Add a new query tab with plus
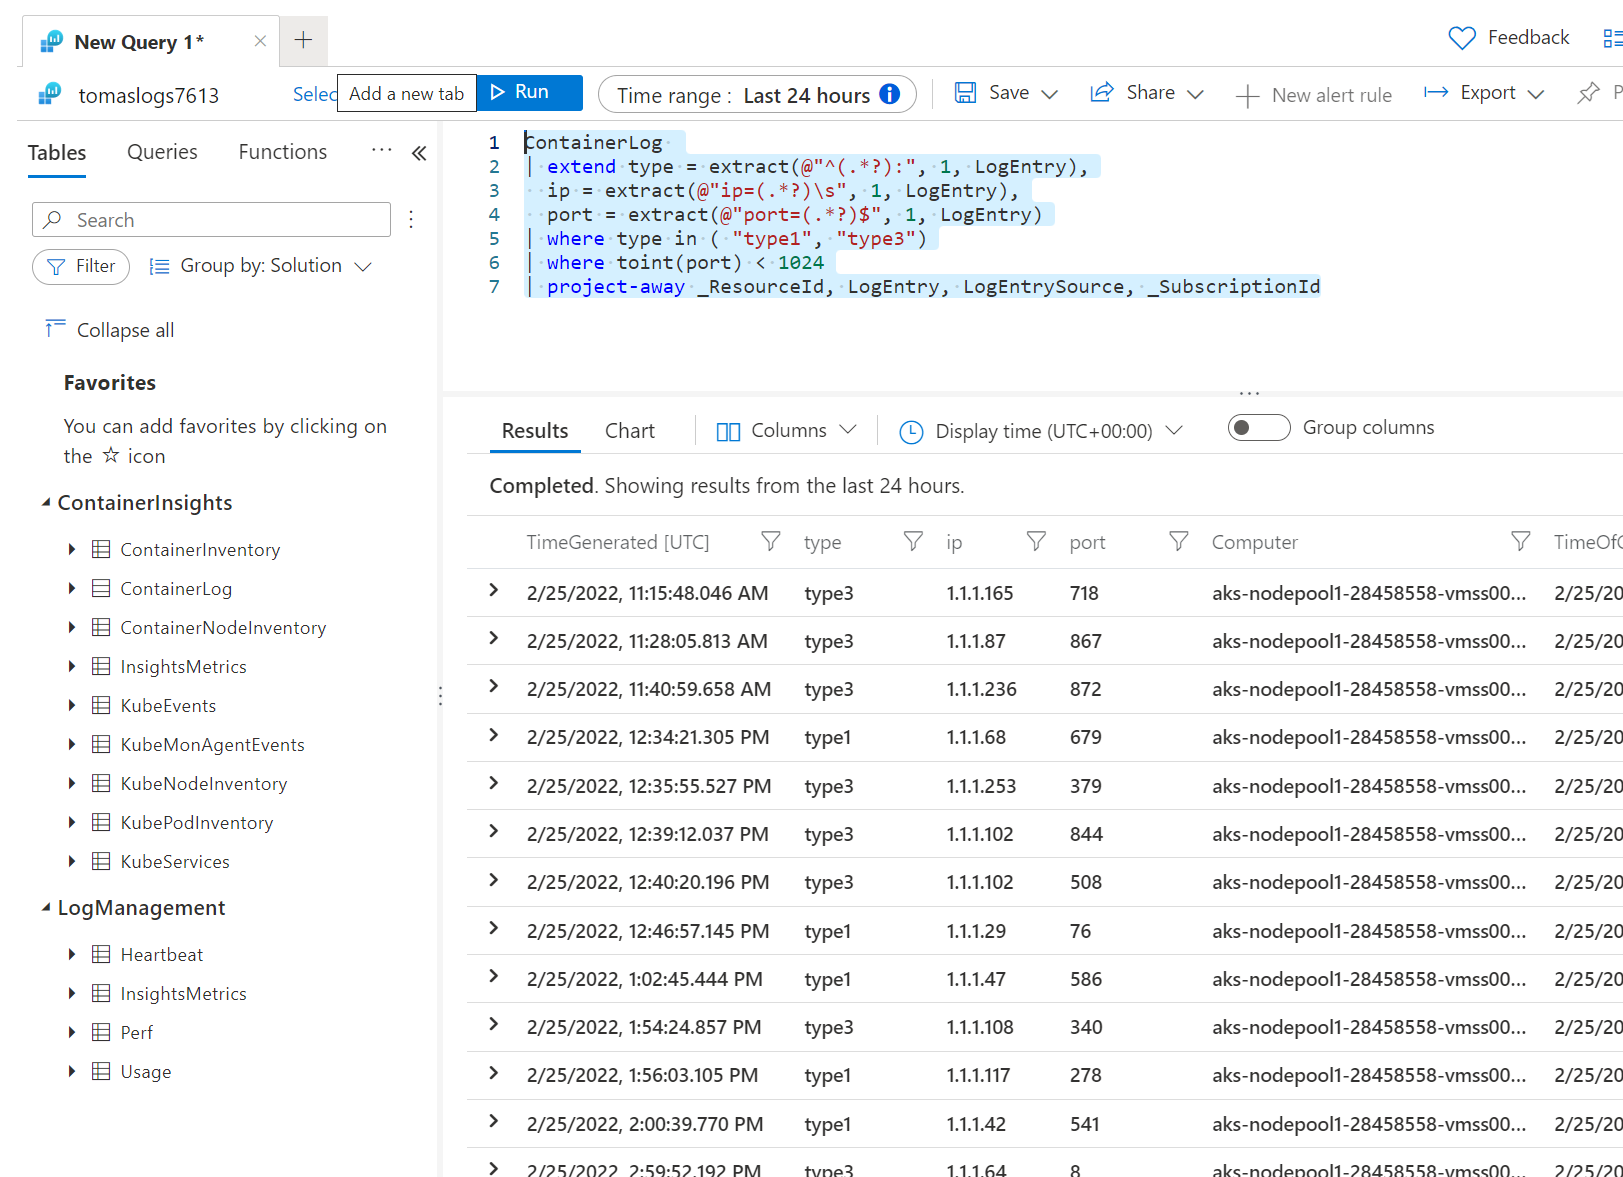Viewport: 1623px width, 1177px height. click(x=304, y=40)
